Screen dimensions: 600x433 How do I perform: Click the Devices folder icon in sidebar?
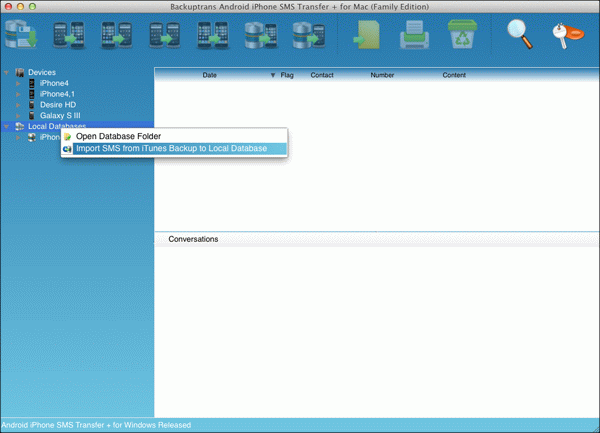click(x=20, y=72)
